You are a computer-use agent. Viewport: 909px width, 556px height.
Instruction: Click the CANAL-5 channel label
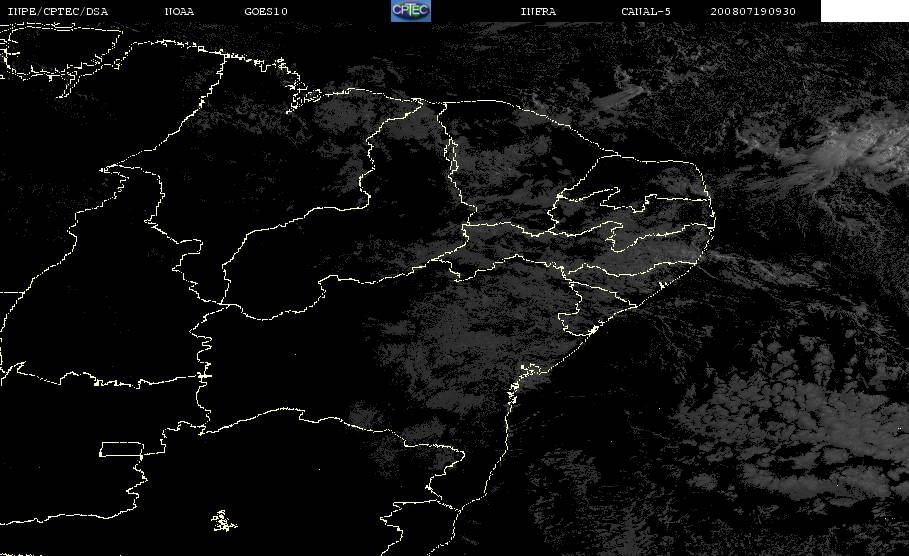(x=646, y=12)
